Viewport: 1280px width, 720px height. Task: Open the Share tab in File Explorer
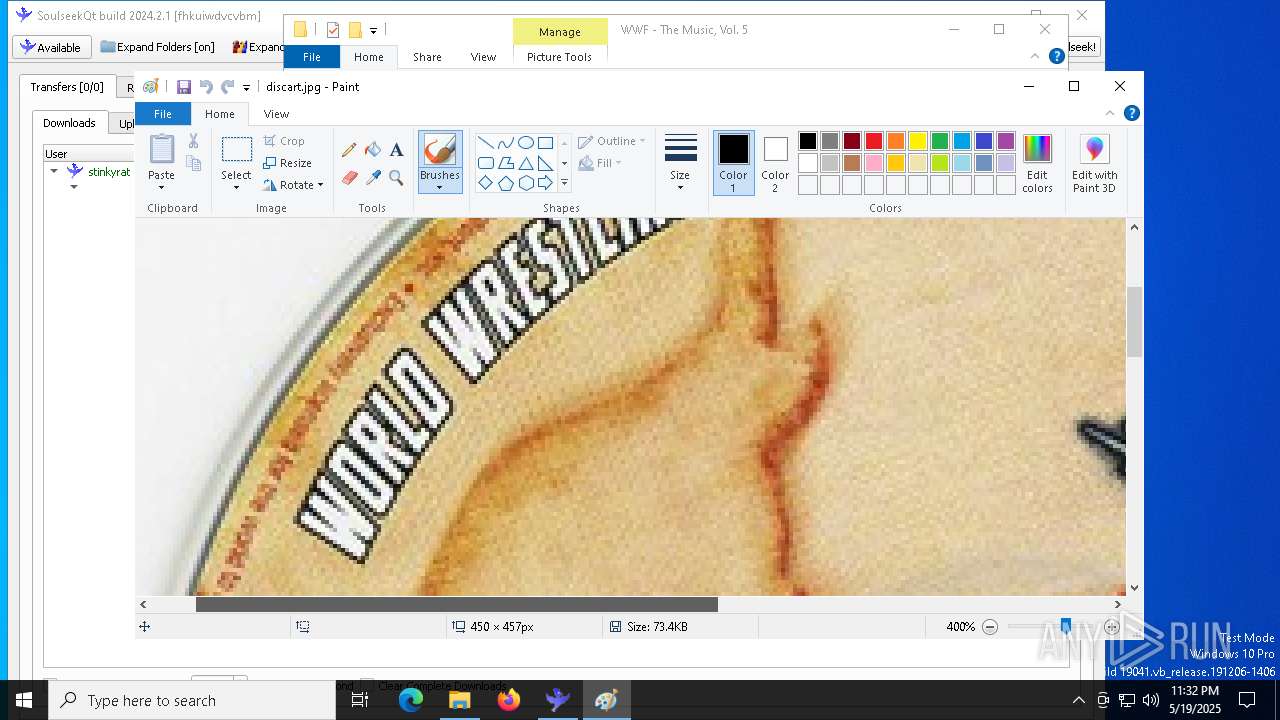(x=427, y=57)
